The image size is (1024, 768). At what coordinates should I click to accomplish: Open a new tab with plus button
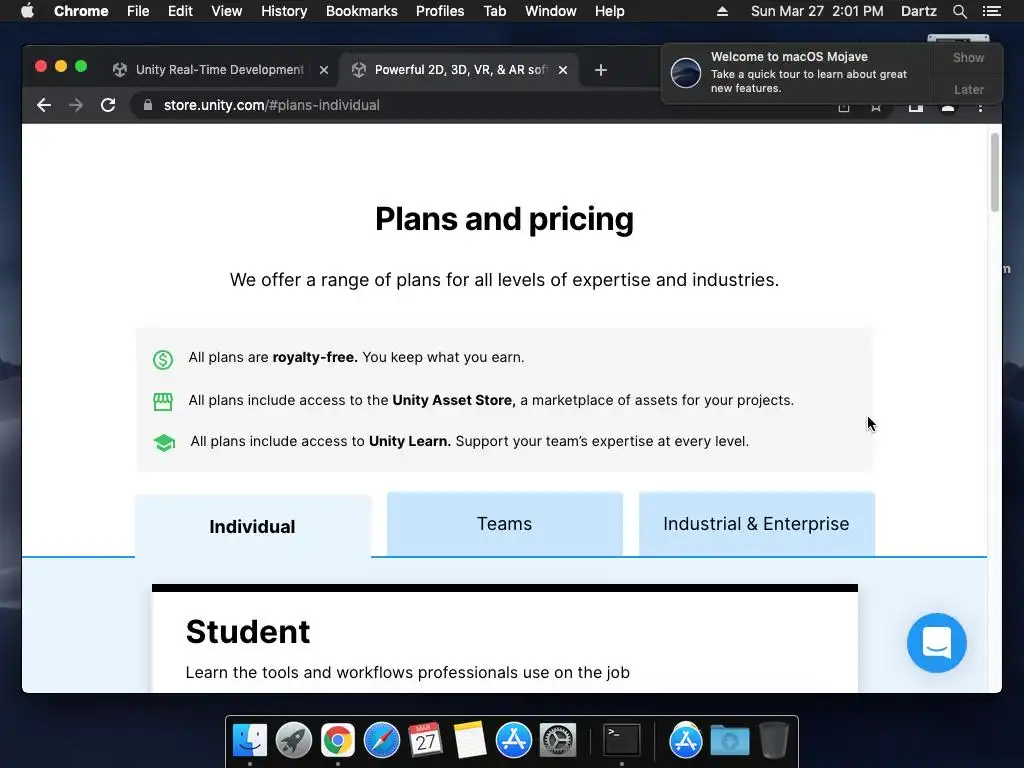tap(601, 70)
